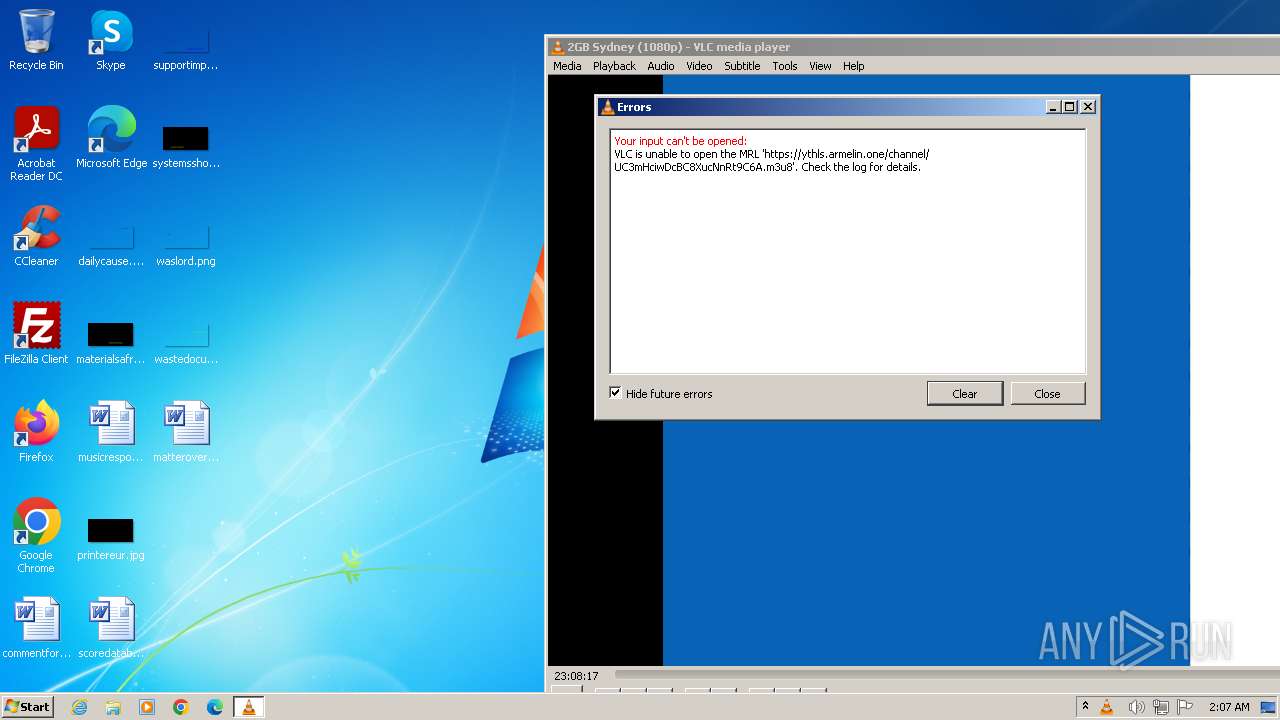Open VLC Tools menu

pyautogui.click(x=785, y=66)
